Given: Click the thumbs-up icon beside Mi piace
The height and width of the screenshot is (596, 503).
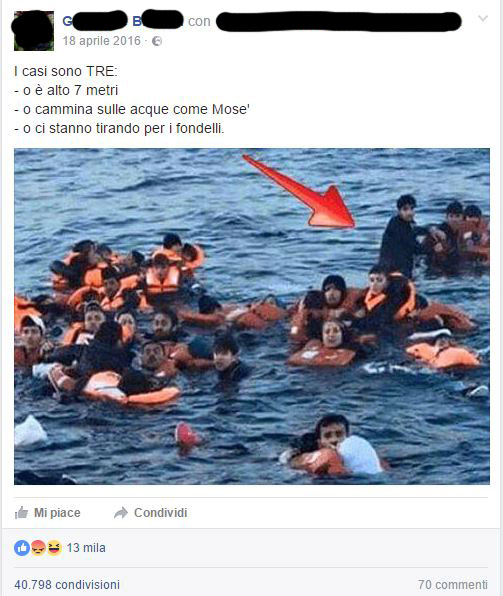Looking at the screenshot, I should click(21, 513).
